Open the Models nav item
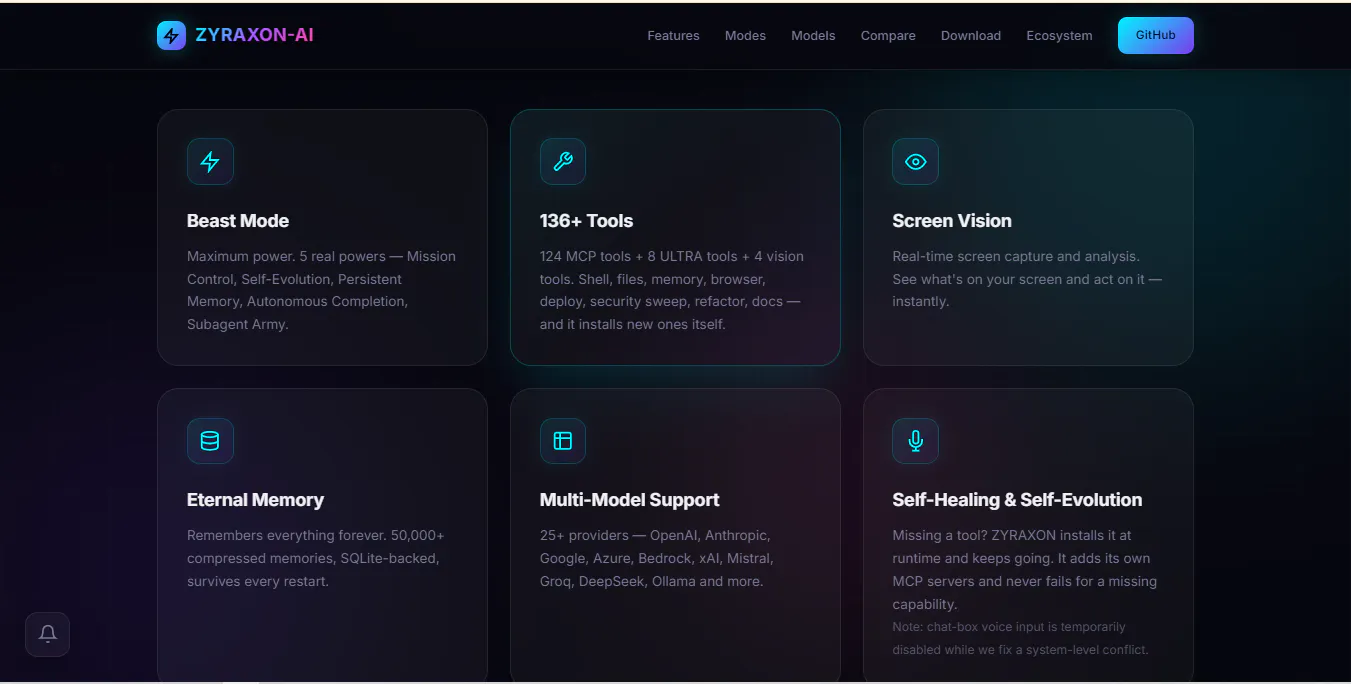 813,36
